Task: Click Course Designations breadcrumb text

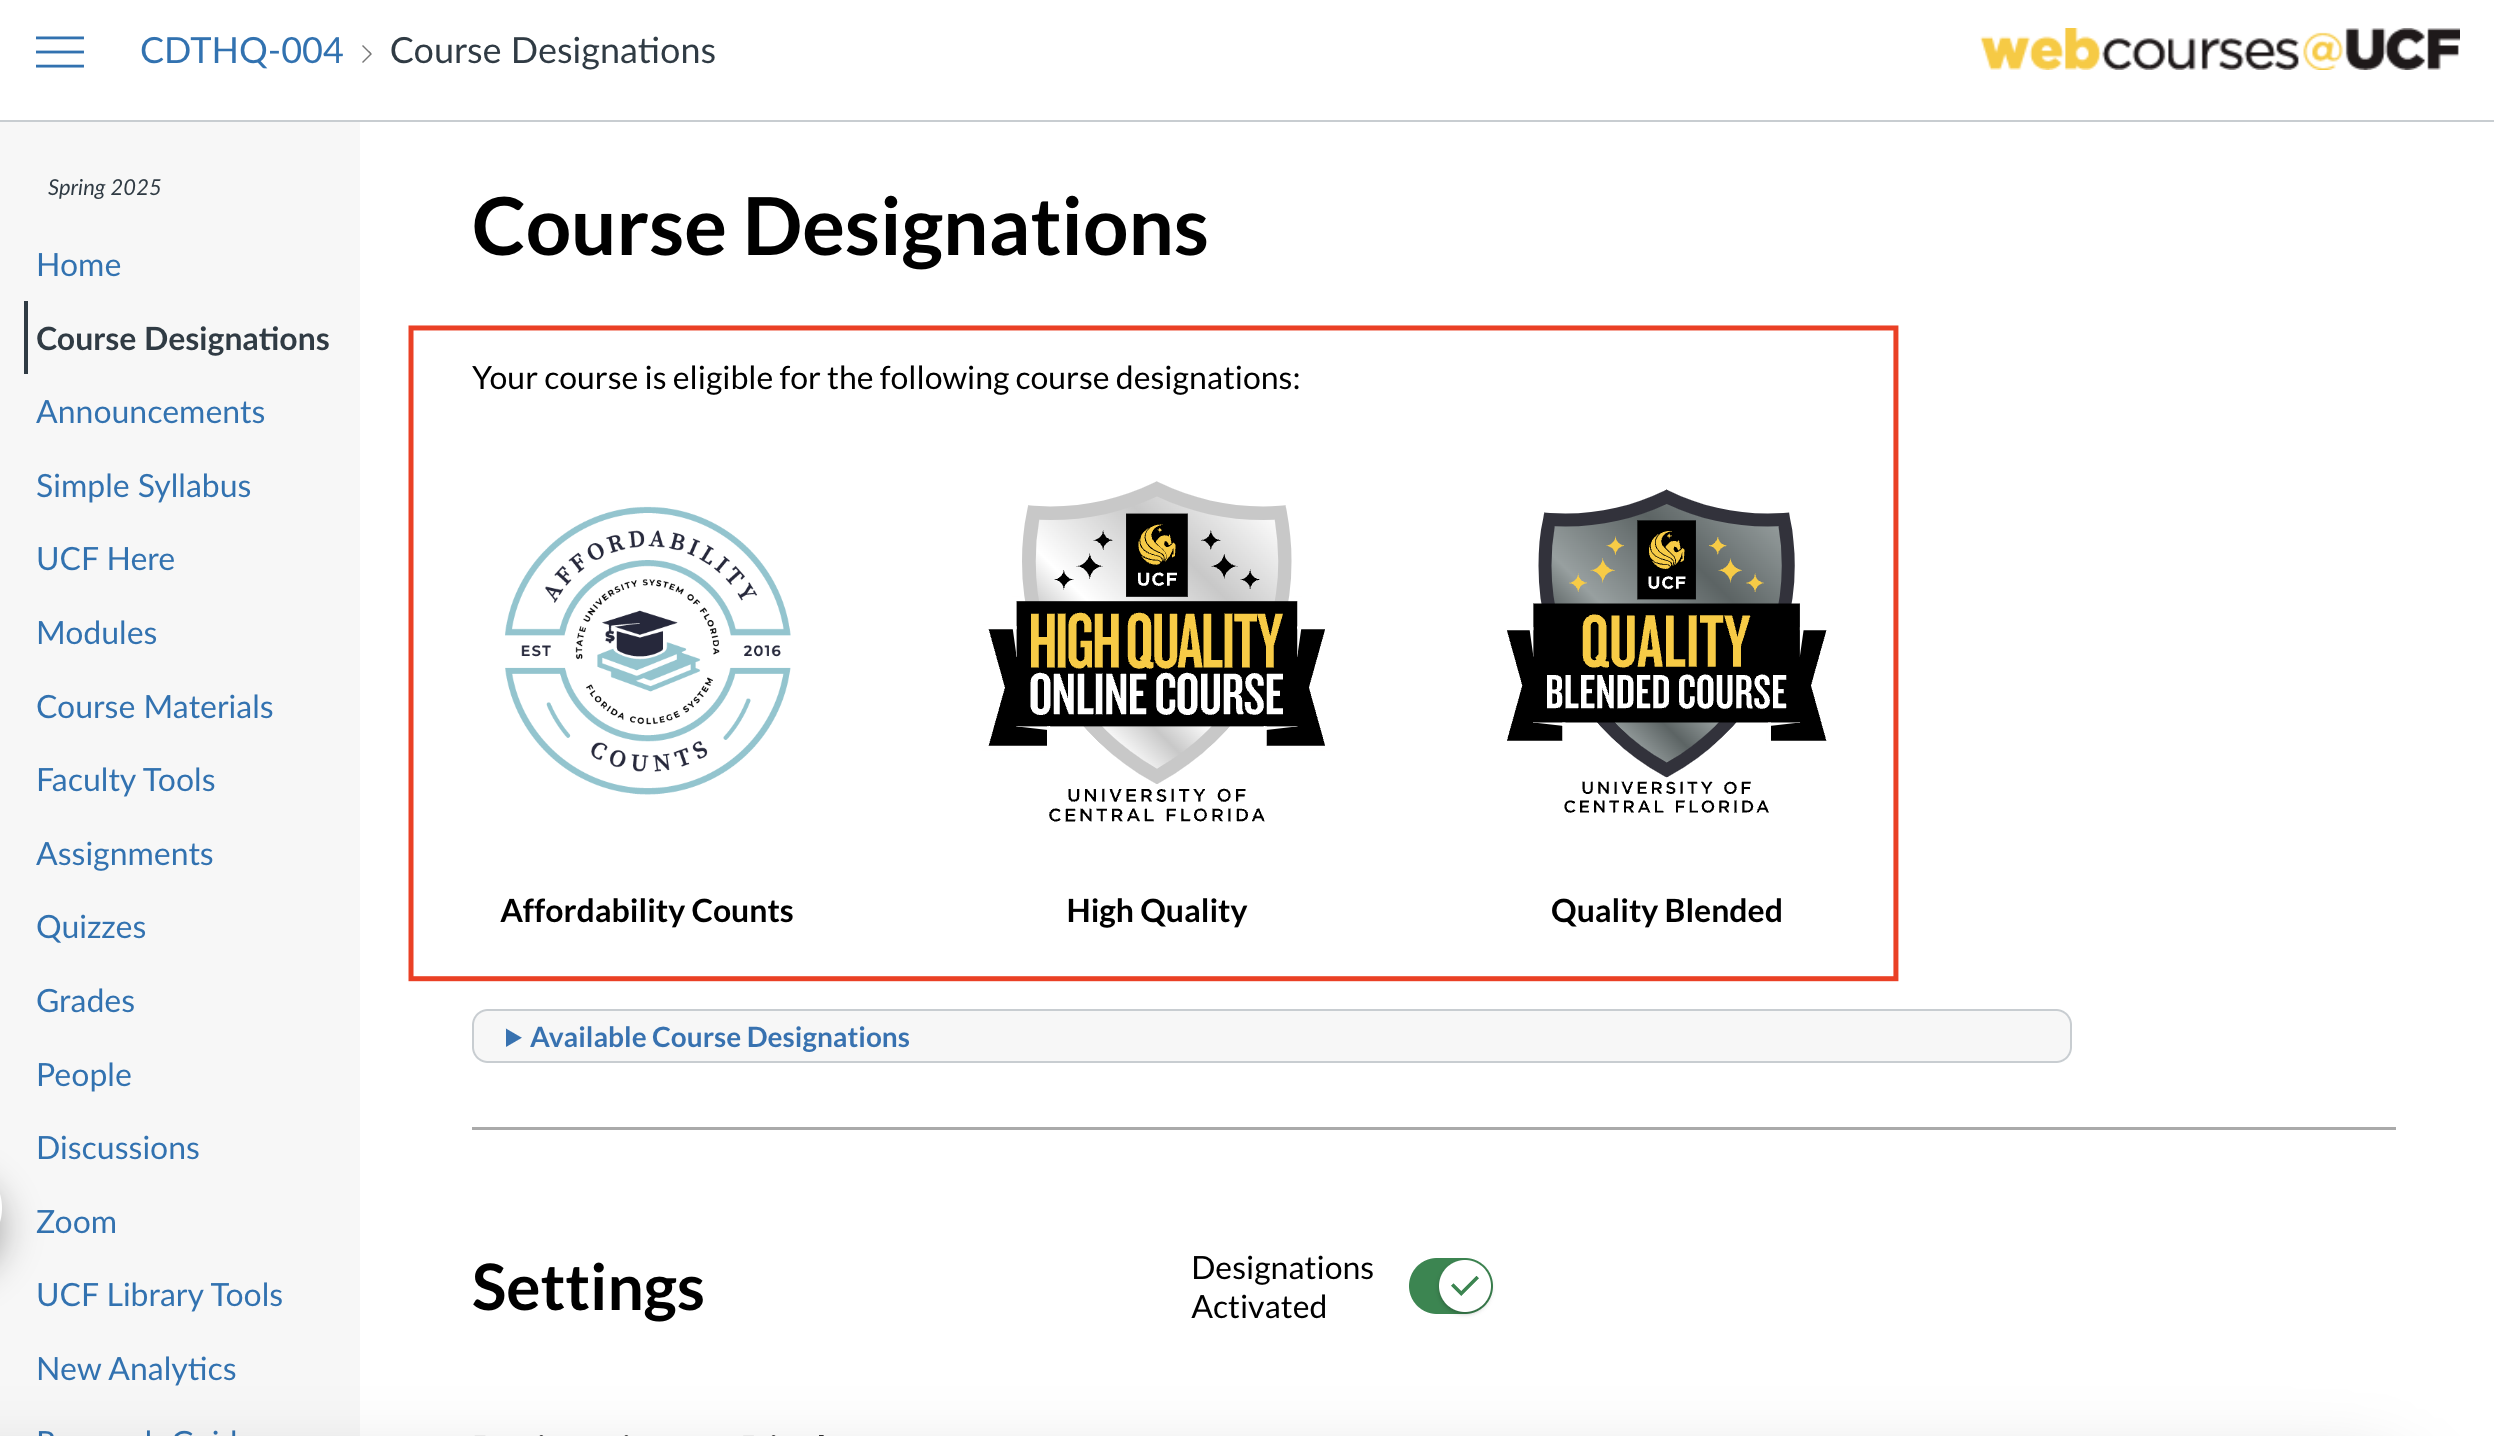Action: point(552,50)
